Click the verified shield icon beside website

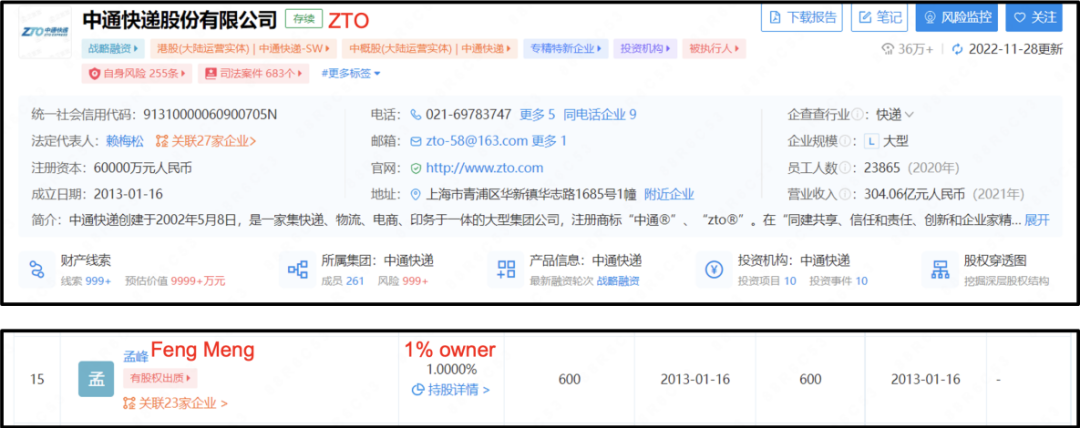[x=415, y=167]
